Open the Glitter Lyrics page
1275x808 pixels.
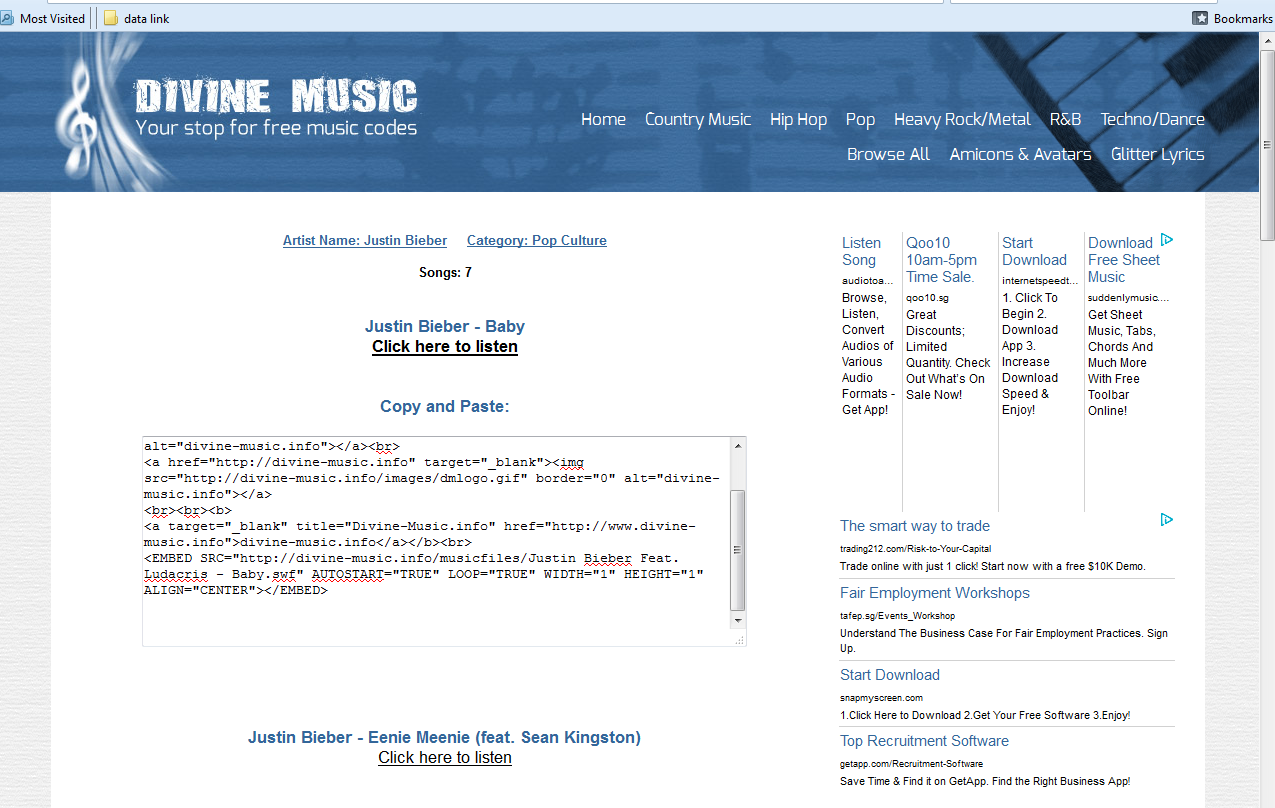(1157, 154)
